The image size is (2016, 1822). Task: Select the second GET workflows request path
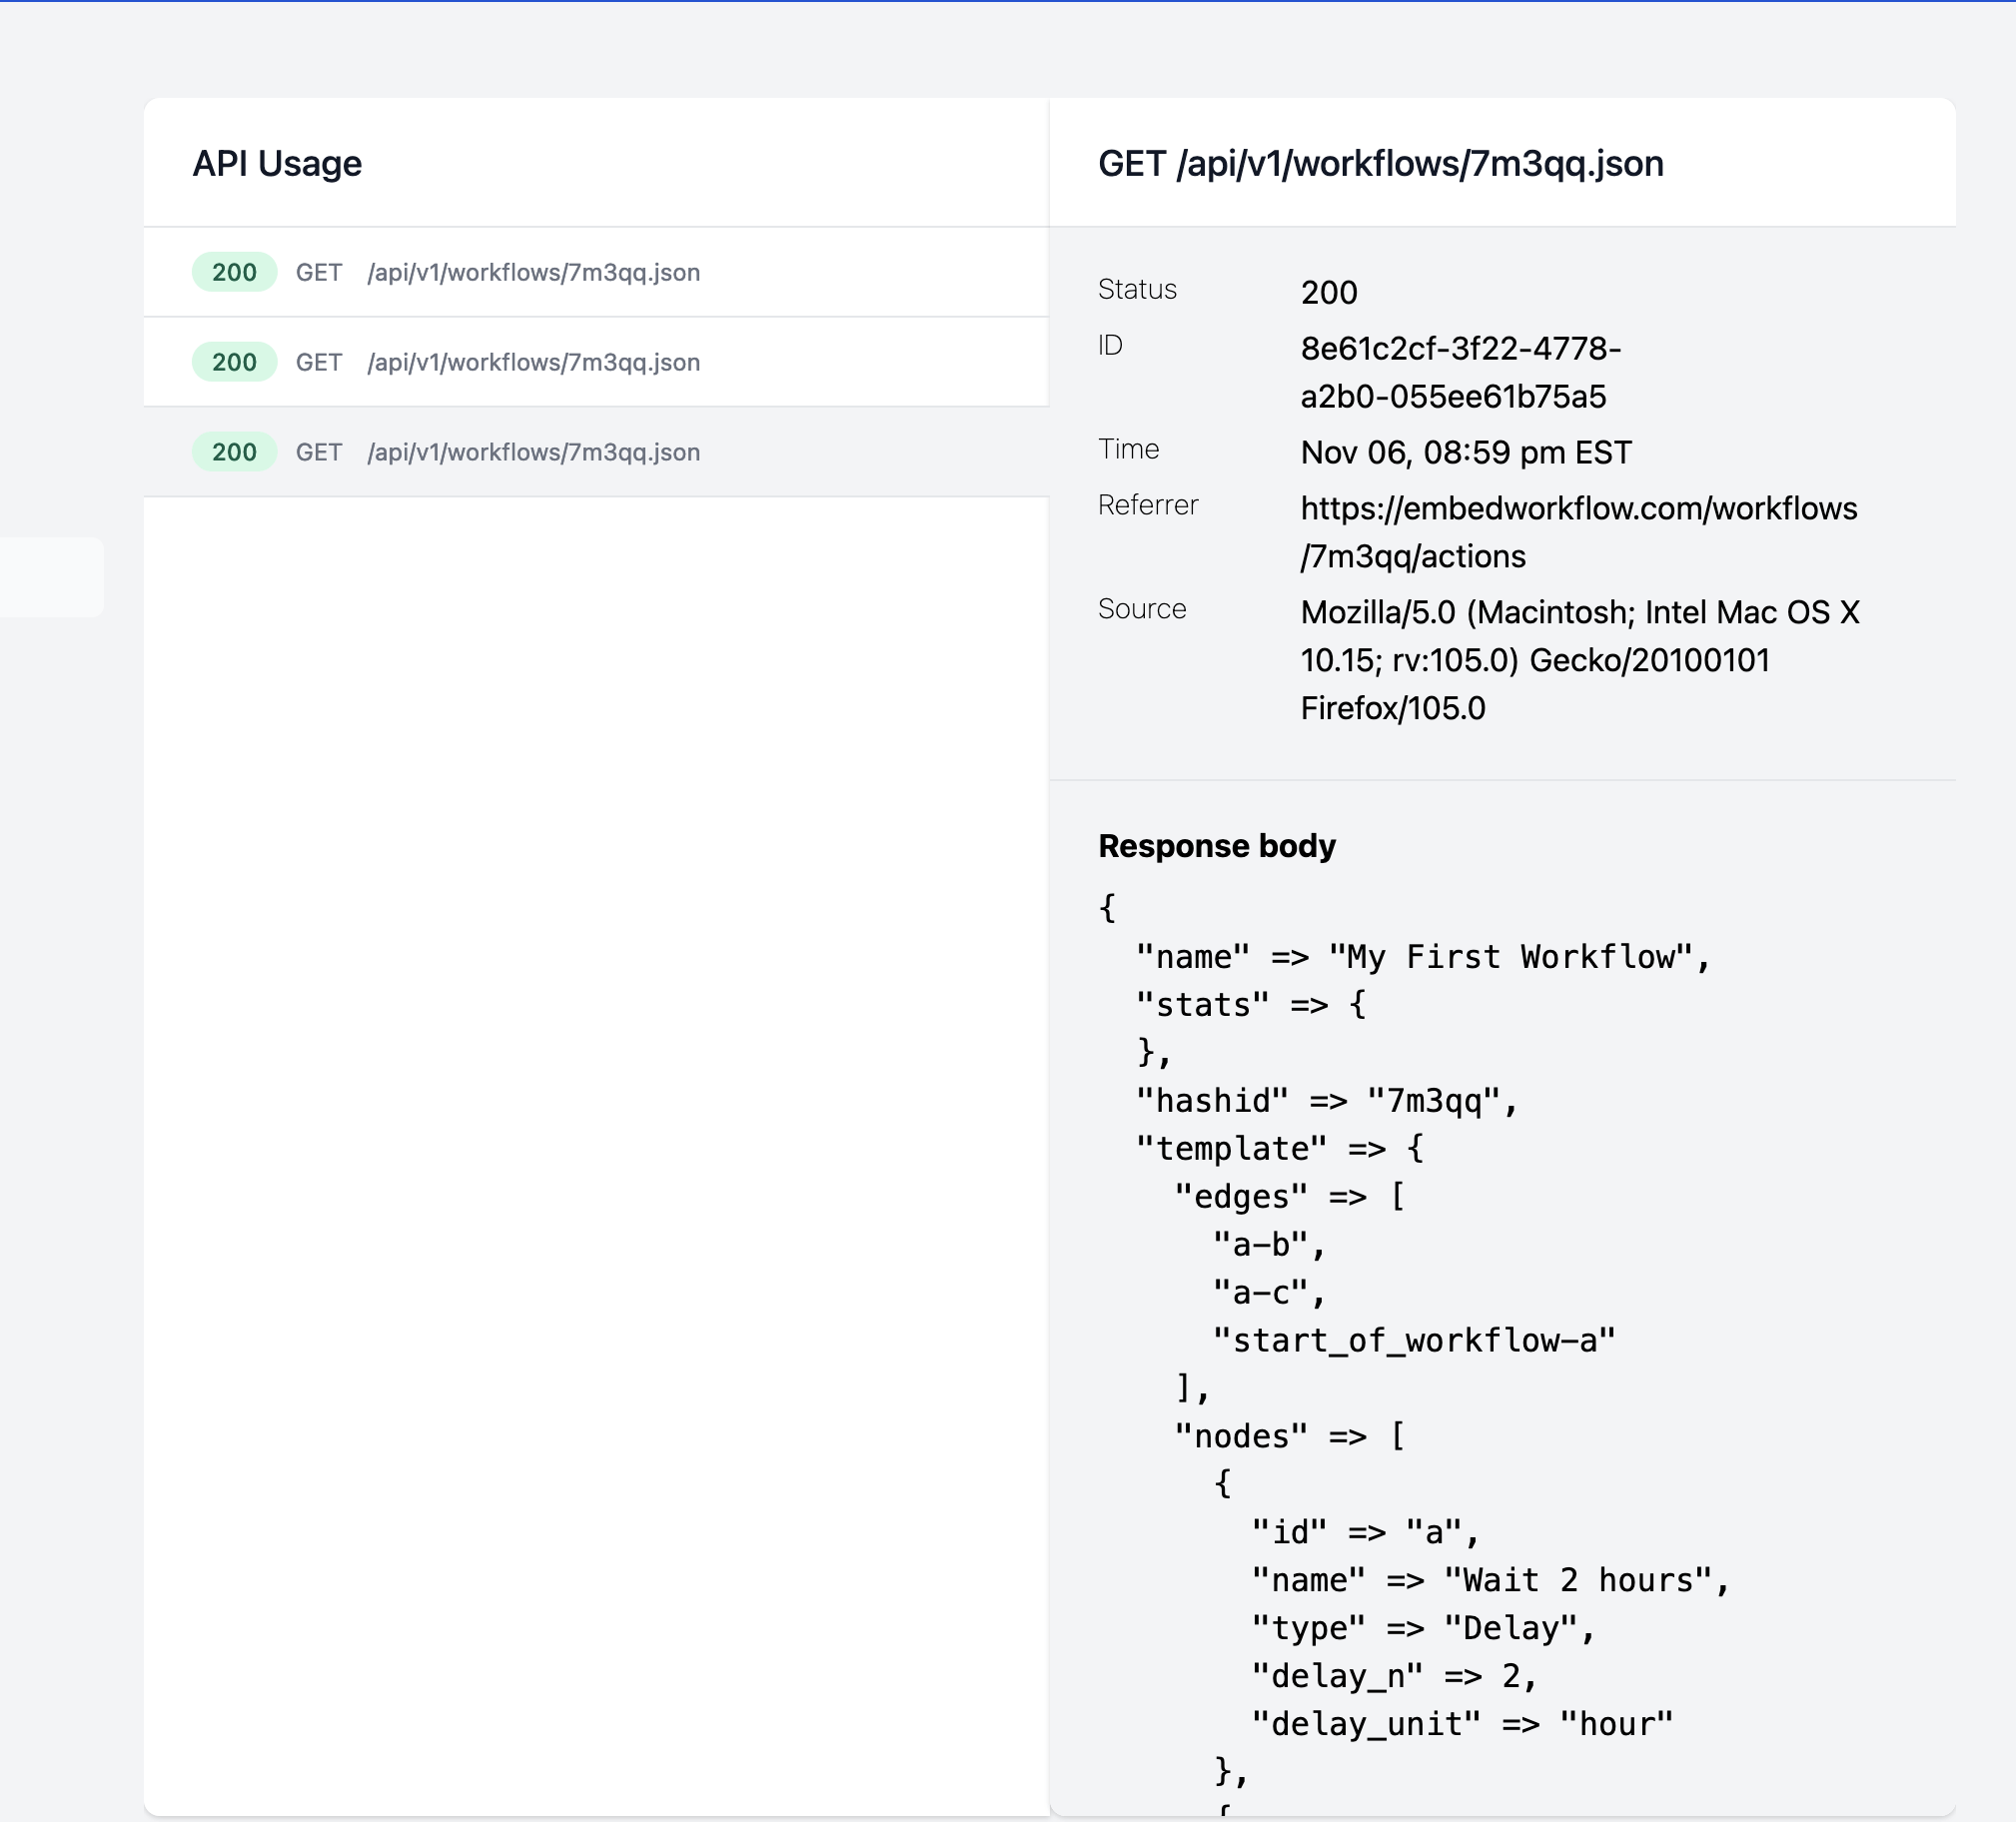tap(533, 362)
